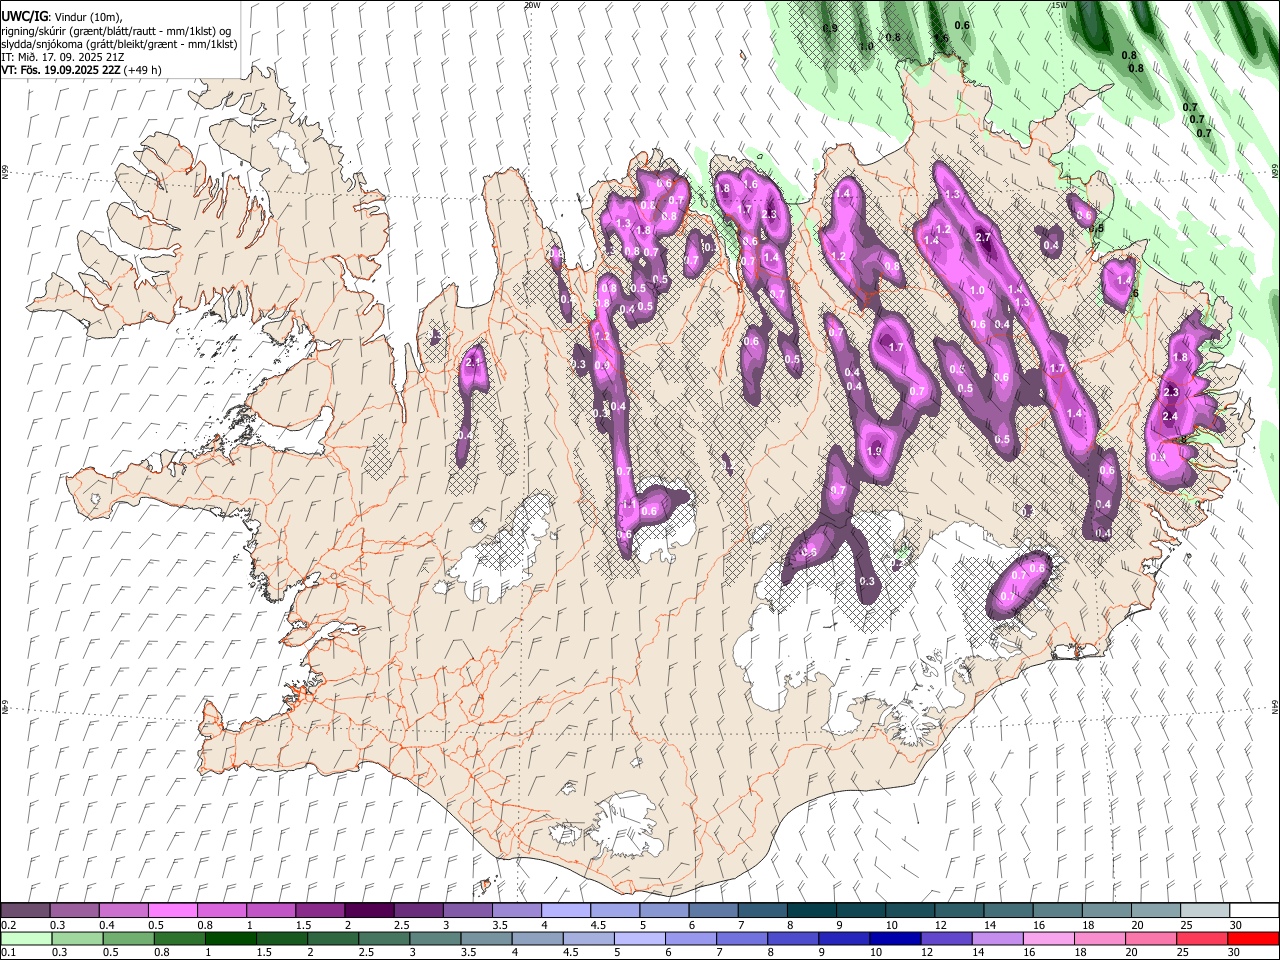Select the first snow-scale swatch between 0.2 and 0.3
1280x960 pixels.
25,911
